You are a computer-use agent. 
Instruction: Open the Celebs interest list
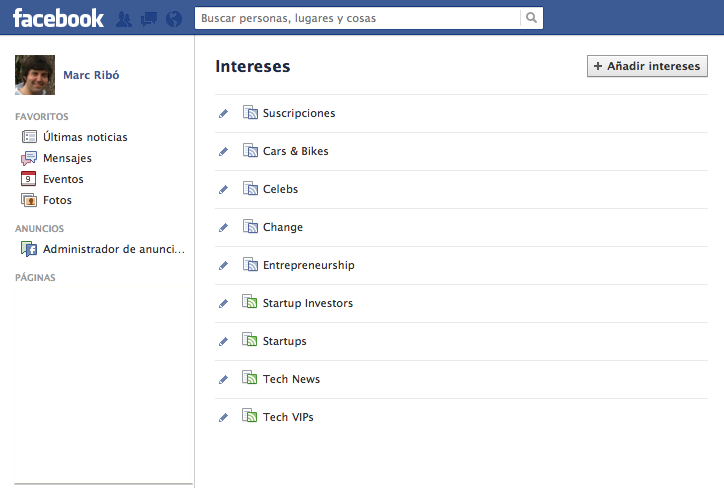click(280, 189)
